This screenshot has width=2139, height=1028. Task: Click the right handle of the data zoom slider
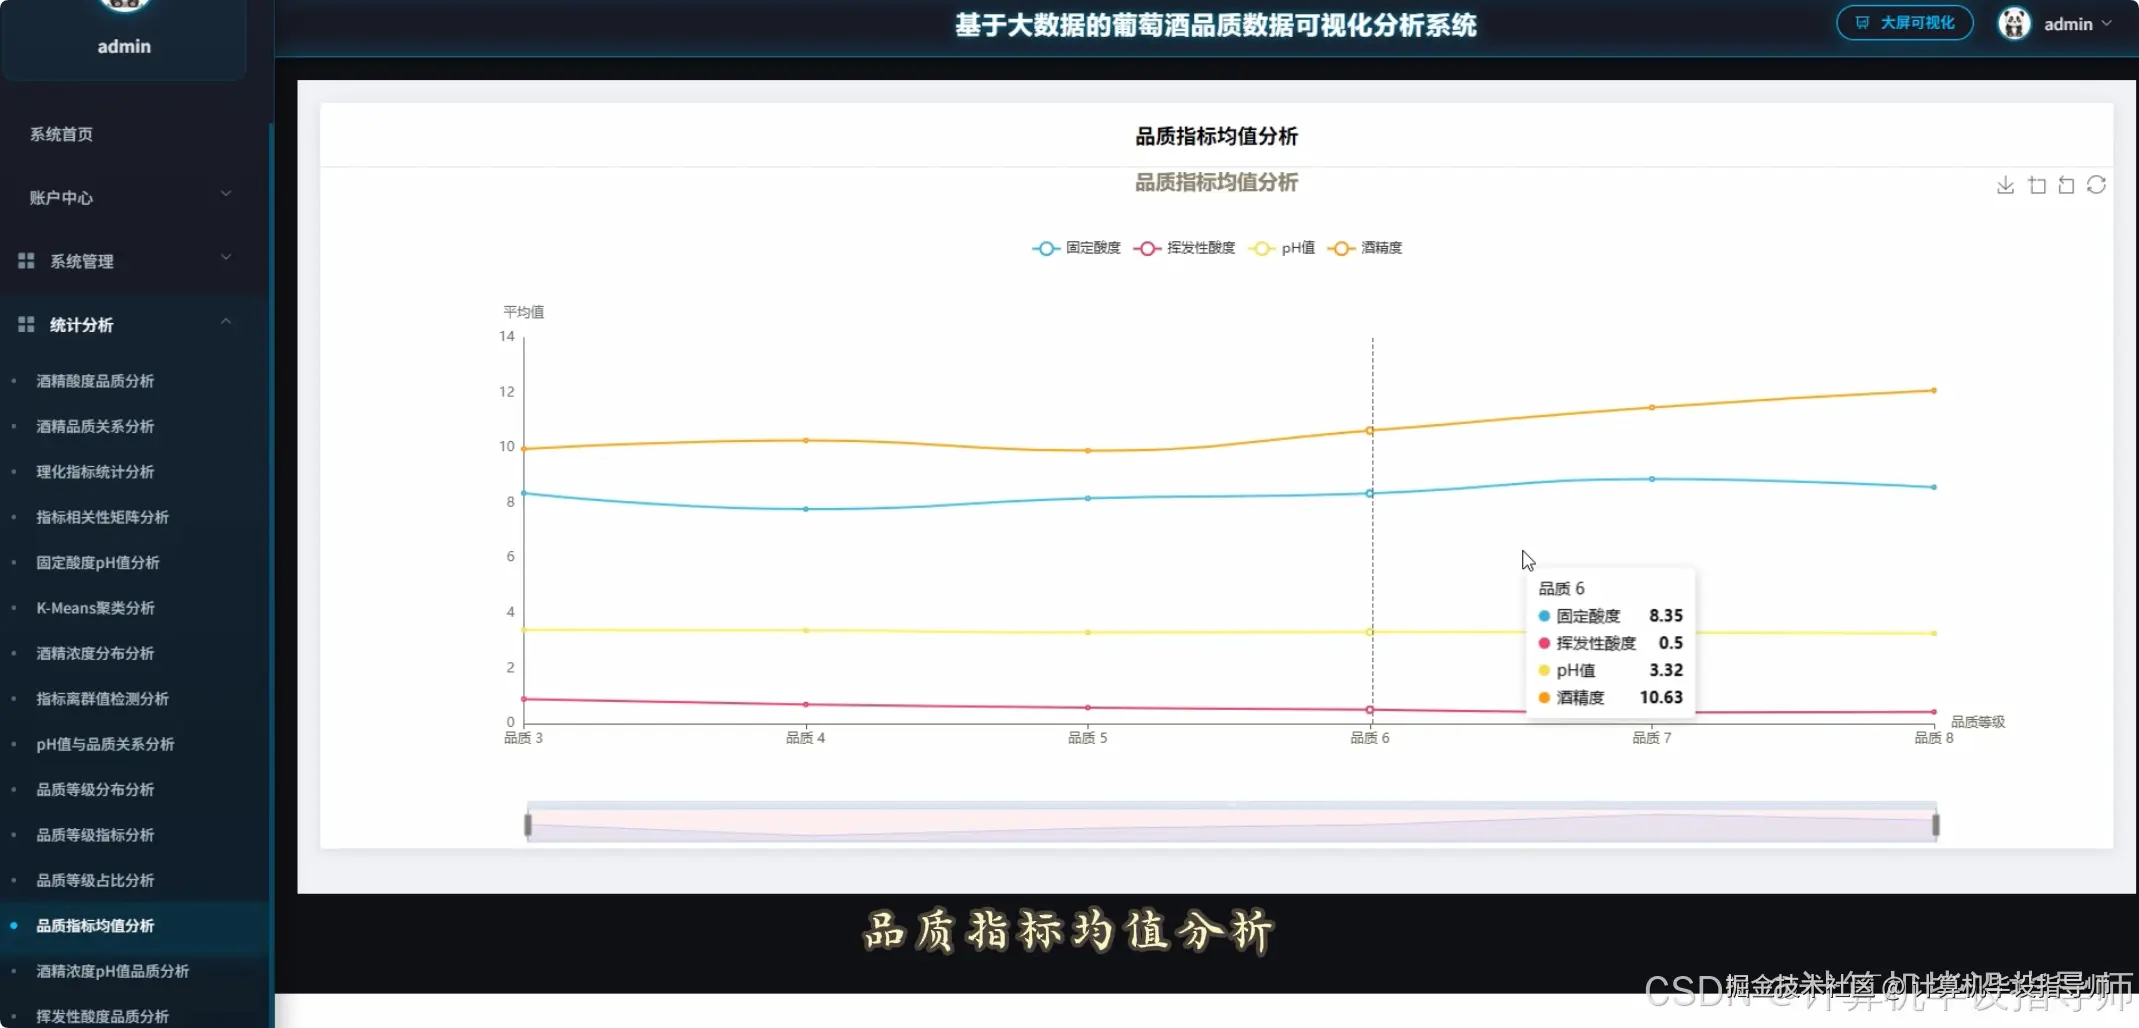[1936, 825]
